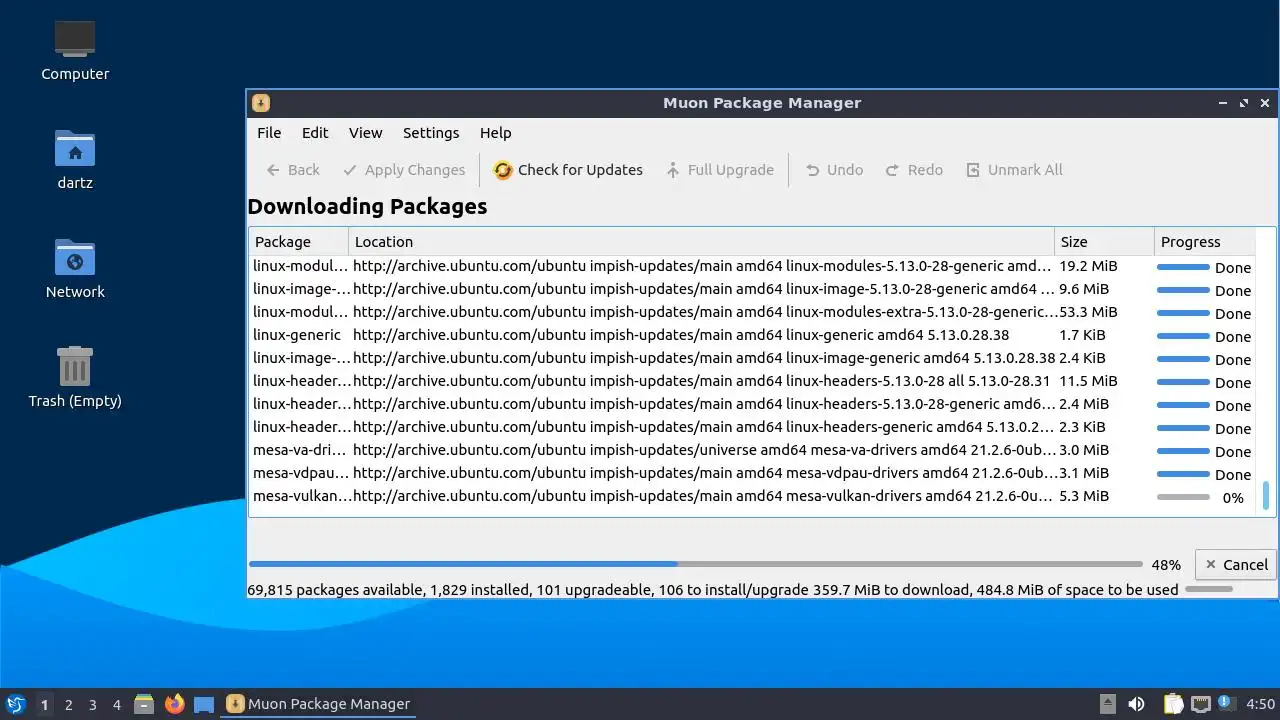The height and width of the screenshot is (720, 1280).
Task: Sort by the Size column header
Action: tap(1104, 242)
